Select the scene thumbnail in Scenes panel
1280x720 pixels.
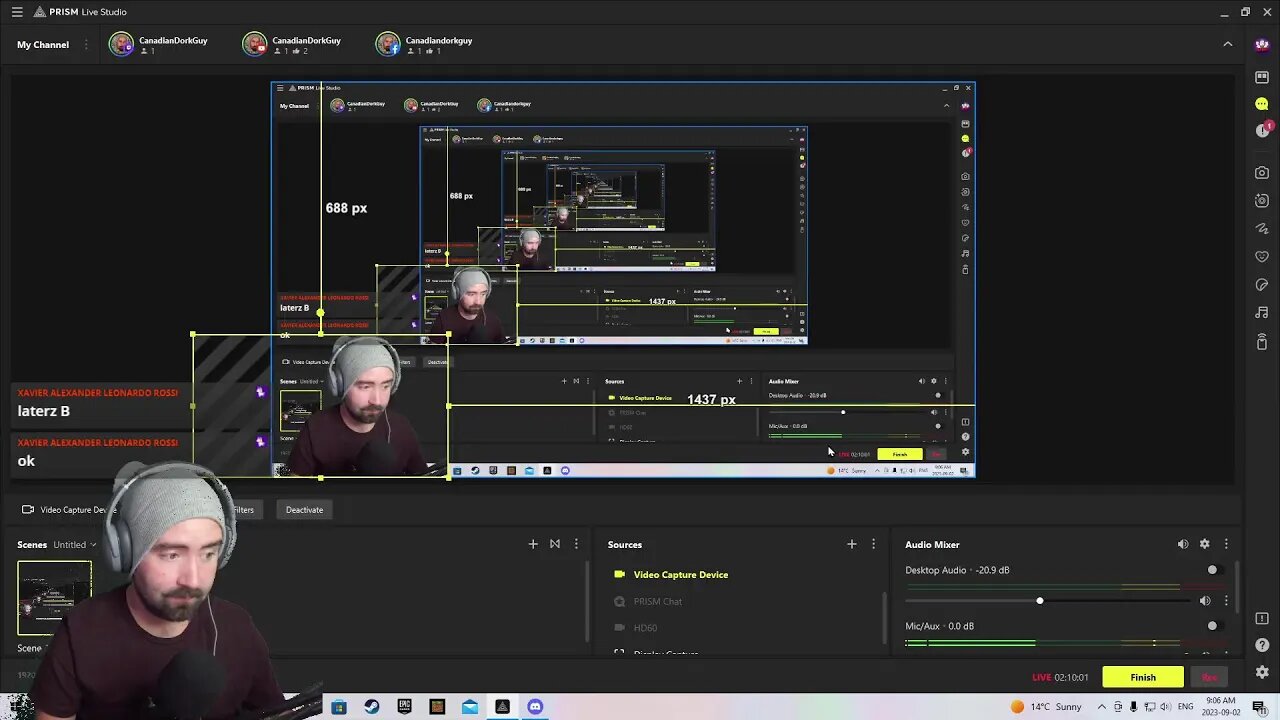(x=54, y=598)
